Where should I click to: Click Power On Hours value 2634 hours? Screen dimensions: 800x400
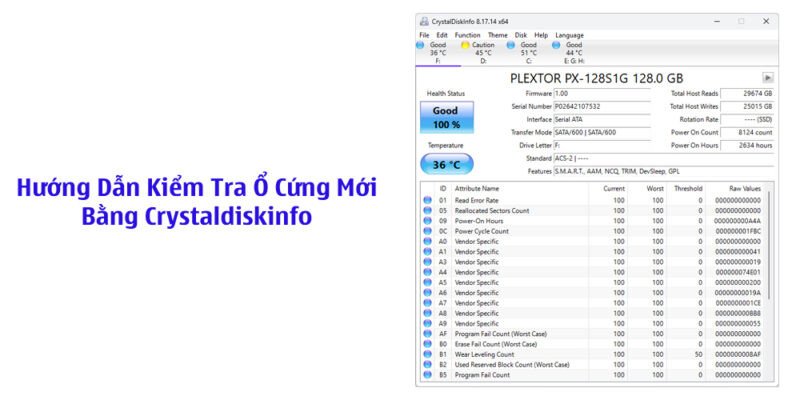tap(747, 145)
